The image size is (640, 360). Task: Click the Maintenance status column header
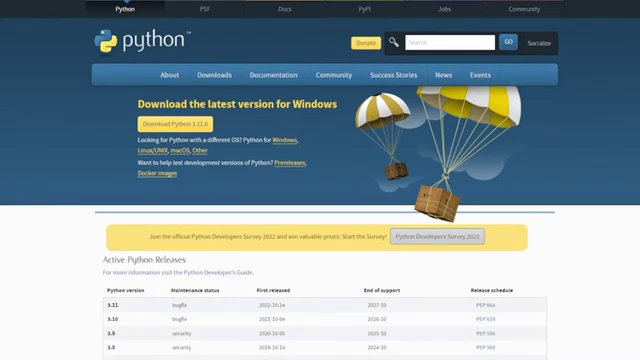pos(195,291)
